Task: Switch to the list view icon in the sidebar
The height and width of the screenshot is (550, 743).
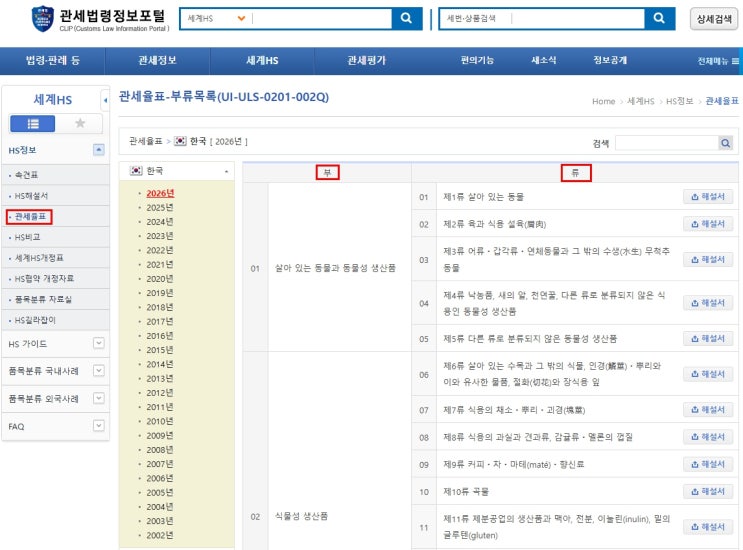Action: [x=33, y=124]
